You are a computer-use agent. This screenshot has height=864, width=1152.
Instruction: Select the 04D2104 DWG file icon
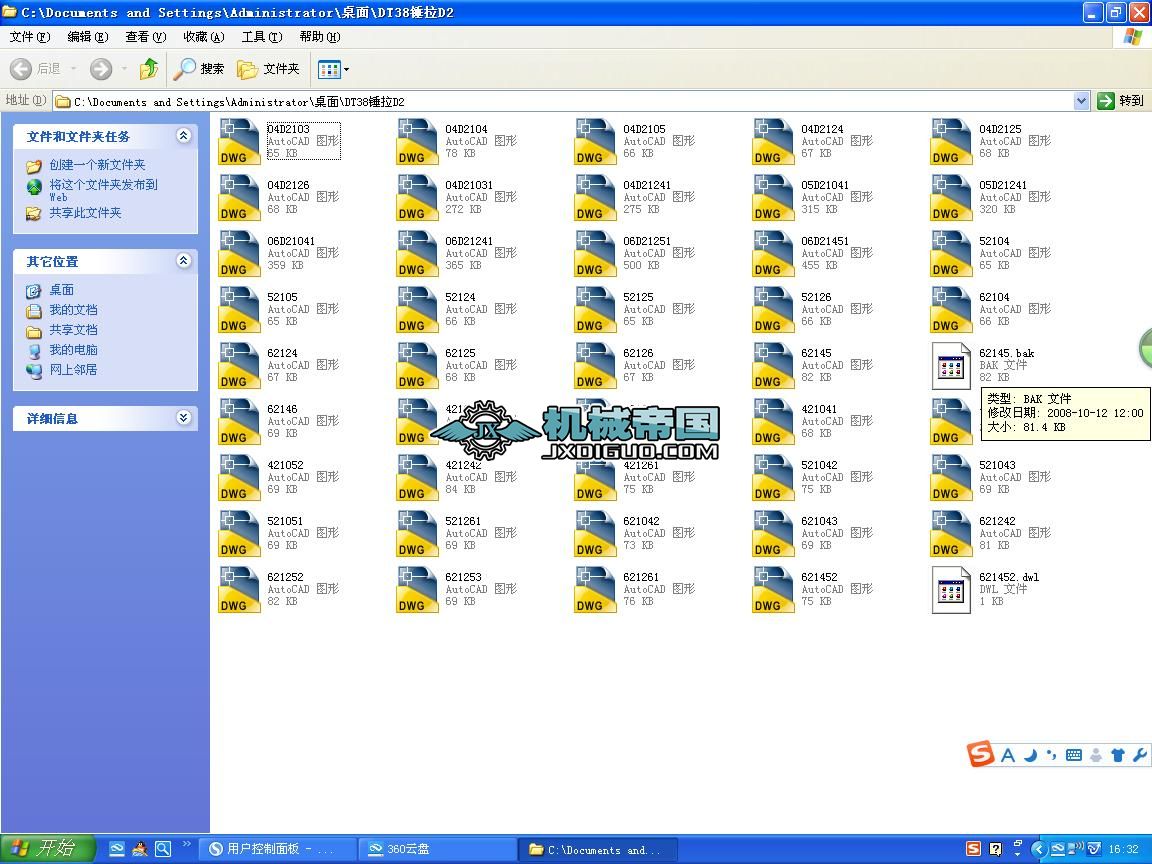pyautogui.click(x=417, y=142)
